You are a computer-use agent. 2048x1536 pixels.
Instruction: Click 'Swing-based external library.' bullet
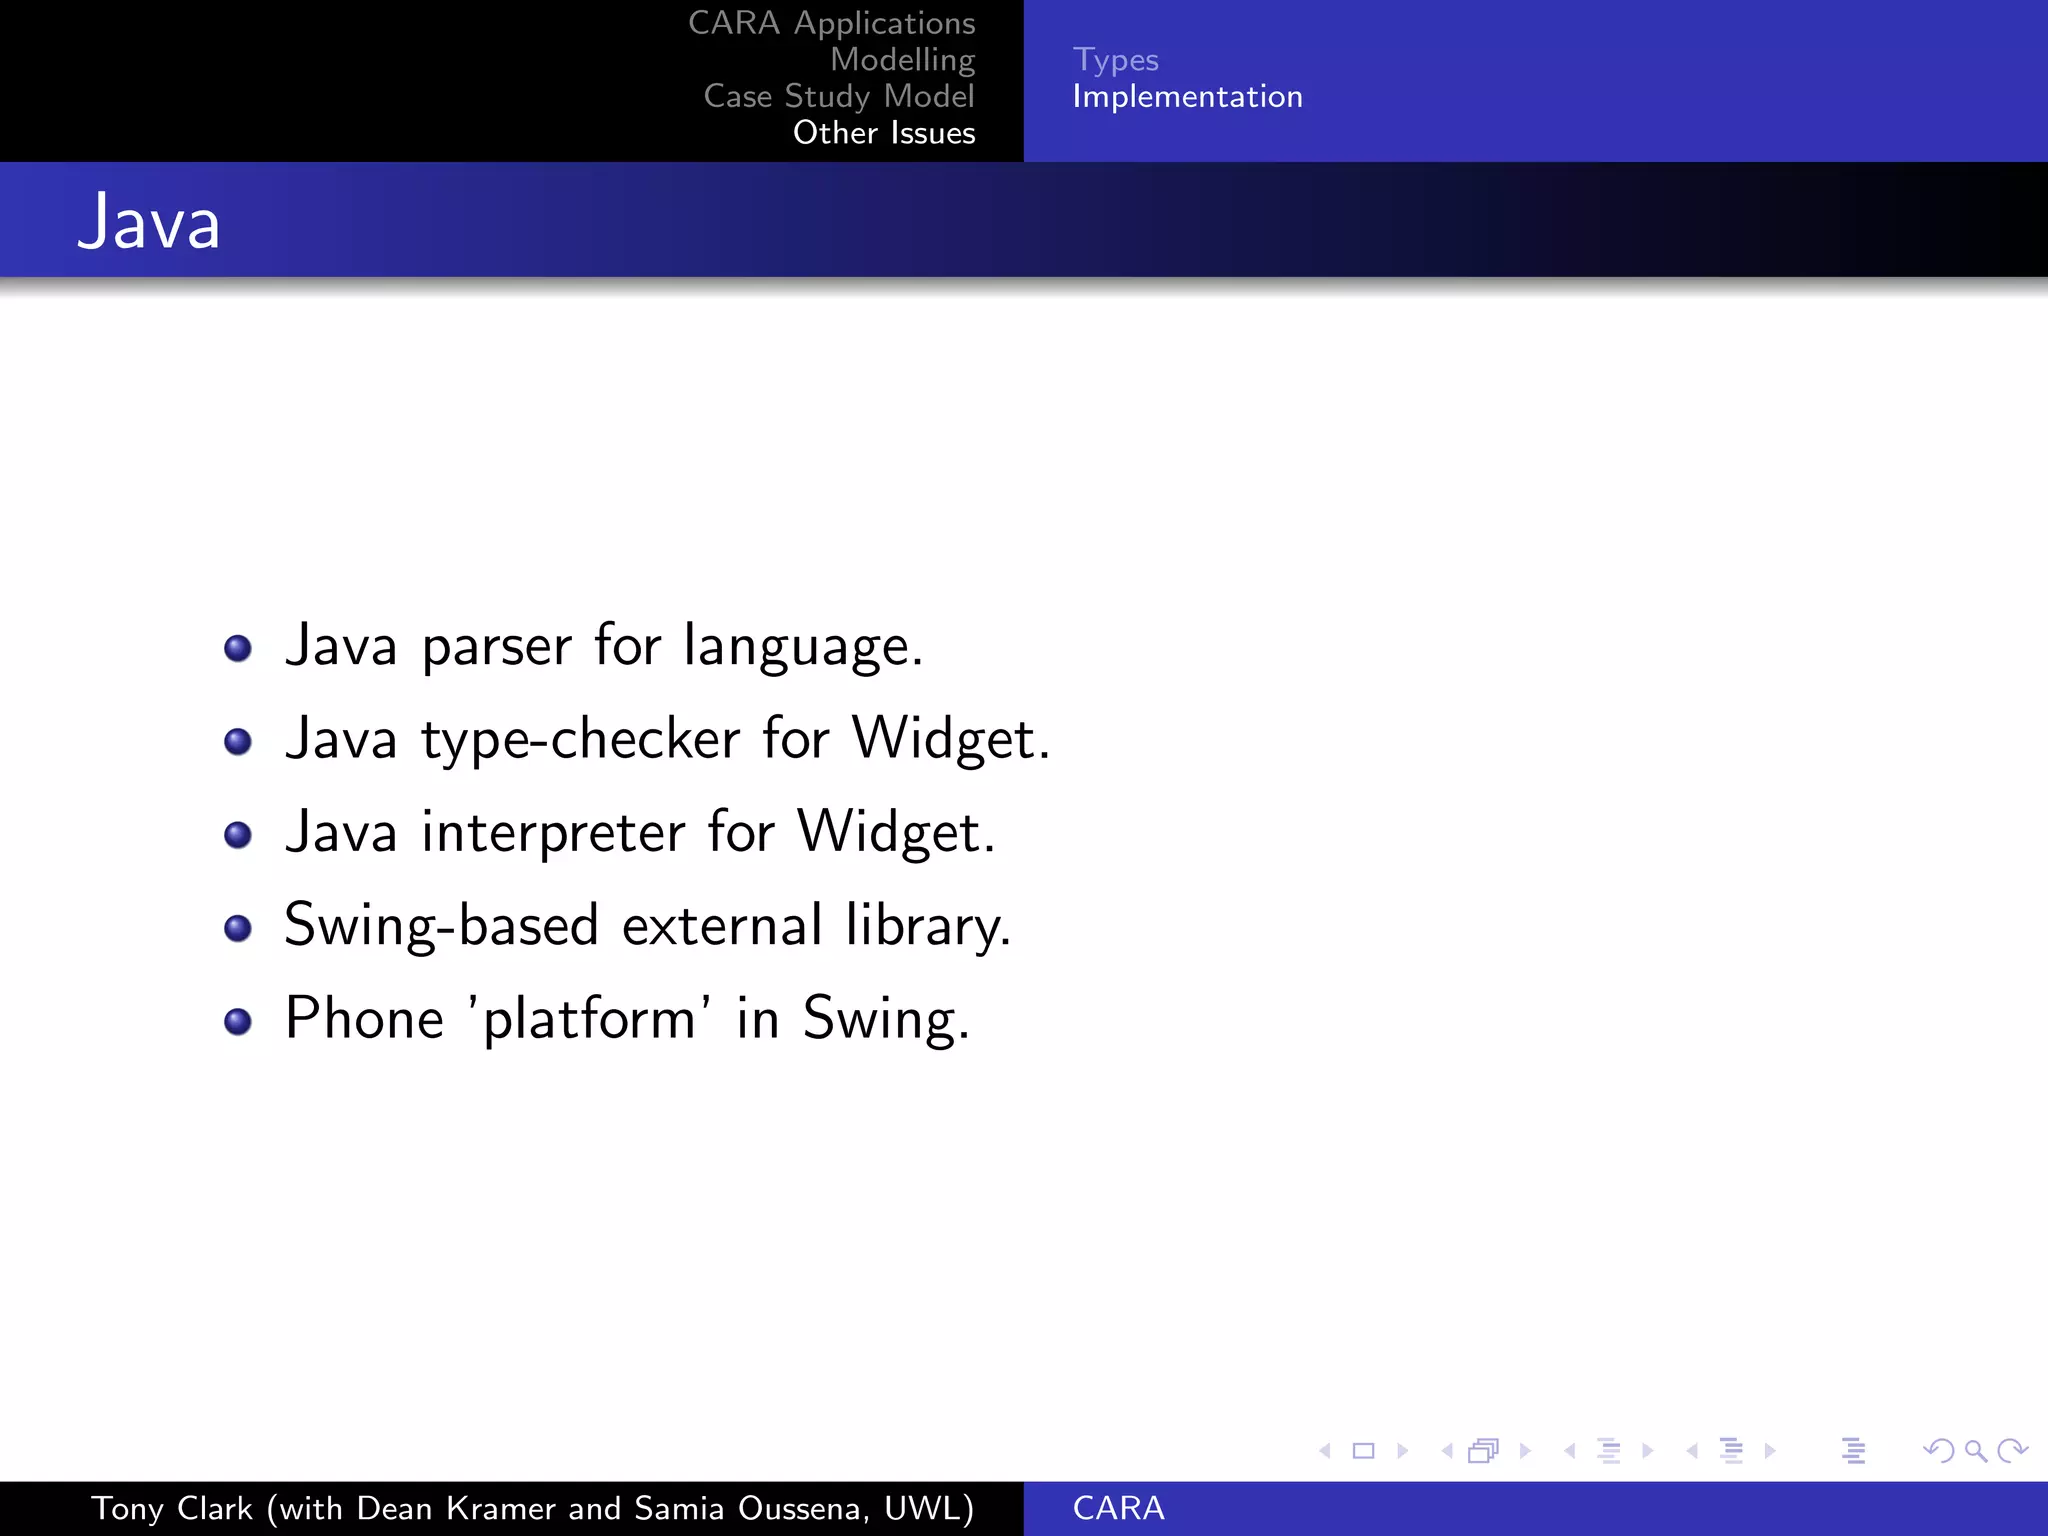point(648,925)
